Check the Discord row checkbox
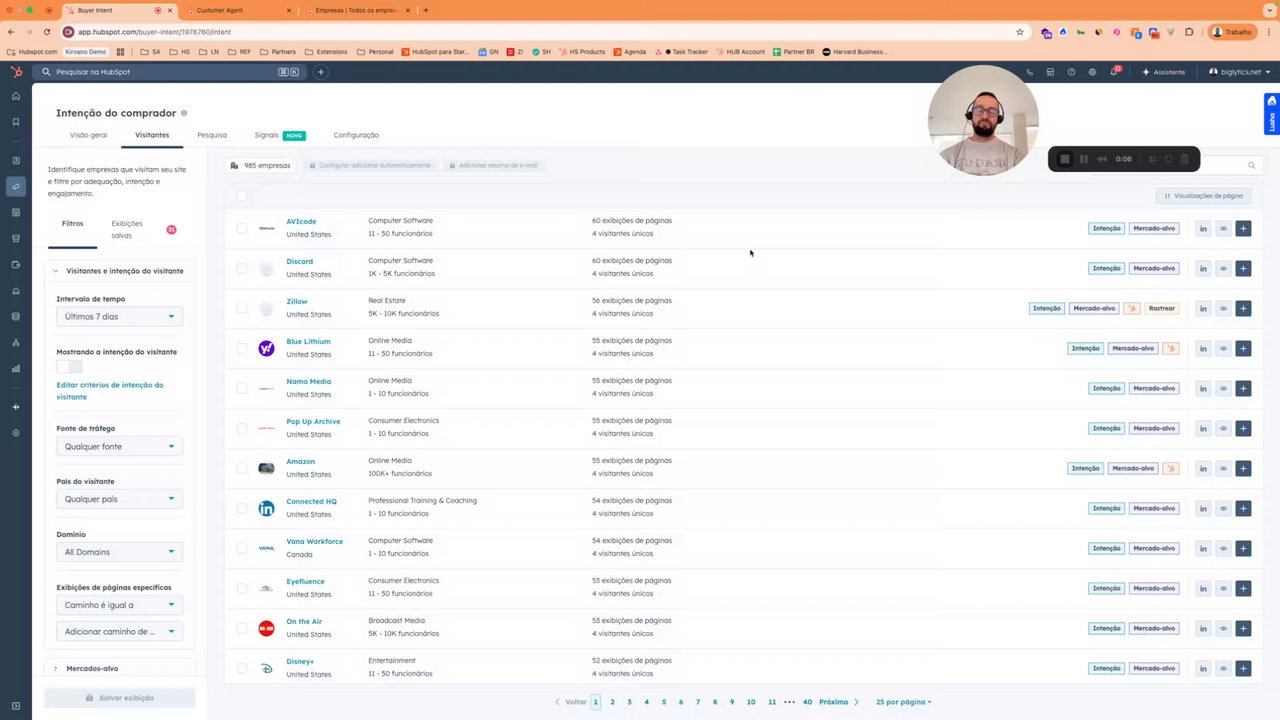 [241, 268]
